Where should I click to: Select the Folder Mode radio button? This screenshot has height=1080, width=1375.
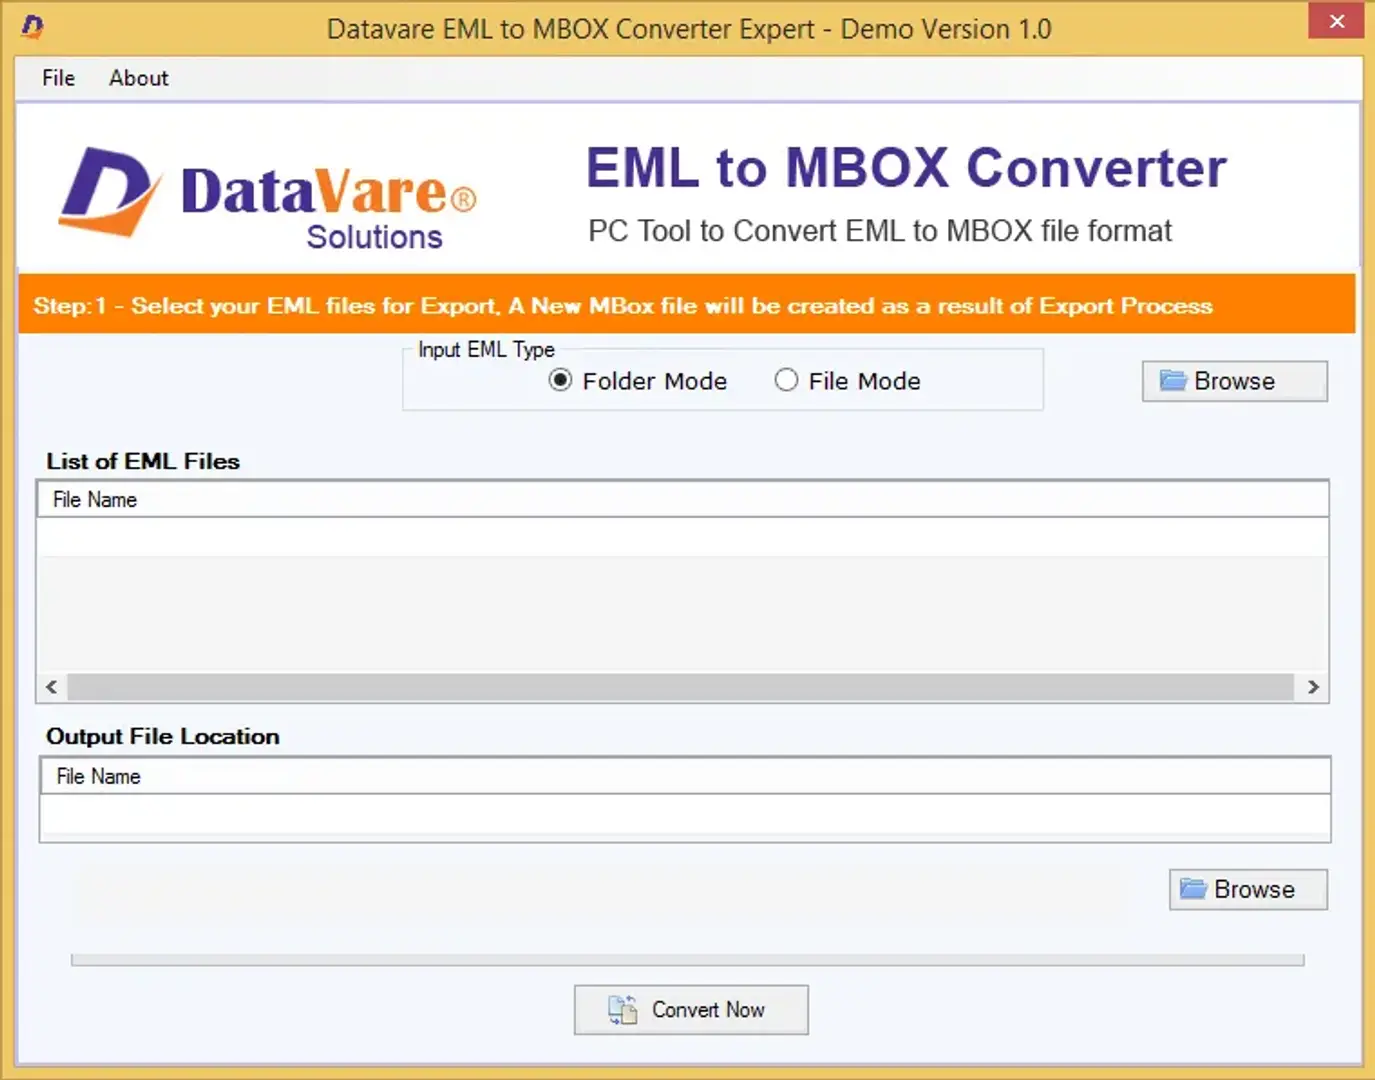(x=560, y=381)
